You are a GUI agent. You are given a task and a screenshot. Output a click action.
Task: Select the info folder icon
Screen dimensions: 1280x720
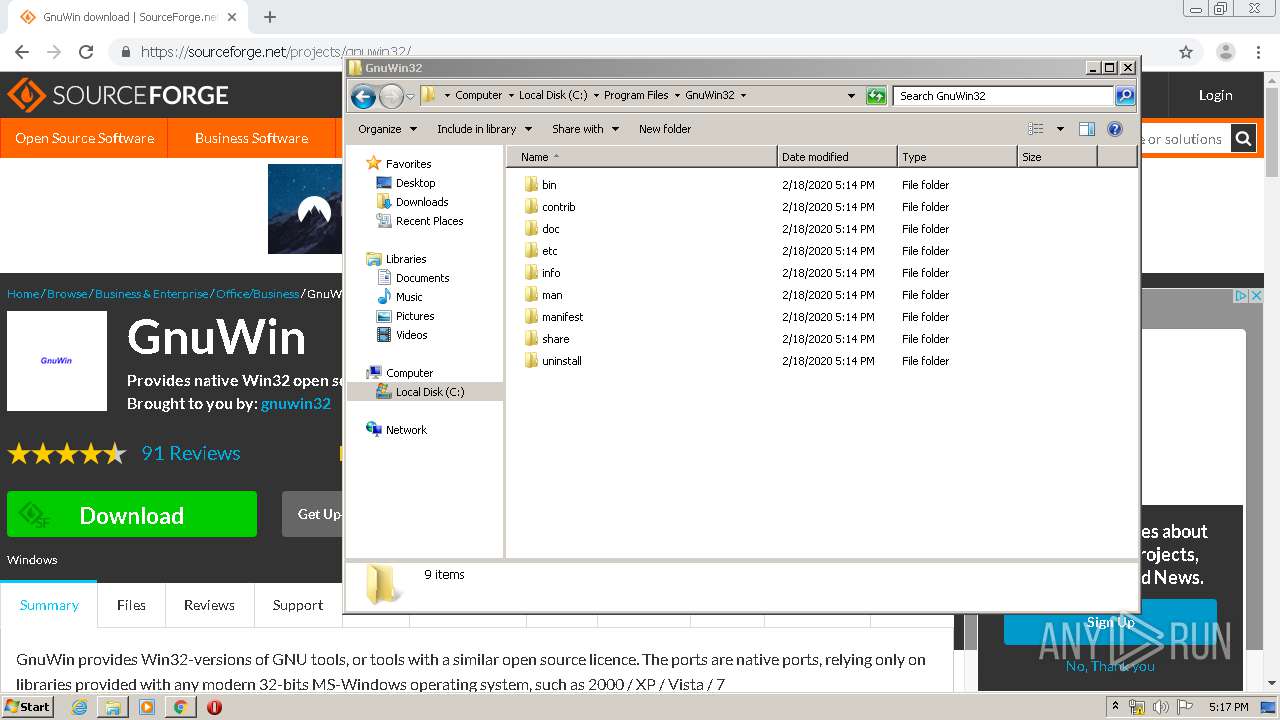(531, 273)
